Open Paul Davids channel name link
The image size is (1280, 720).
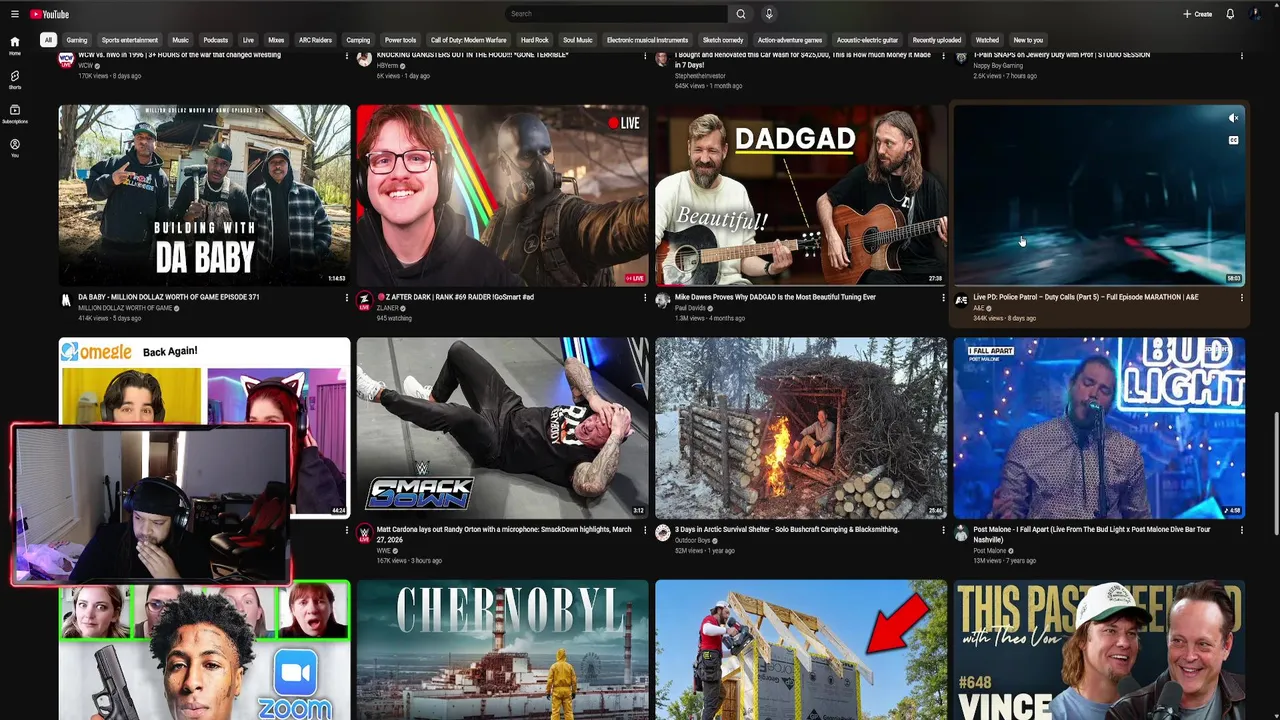click(691, 308)
